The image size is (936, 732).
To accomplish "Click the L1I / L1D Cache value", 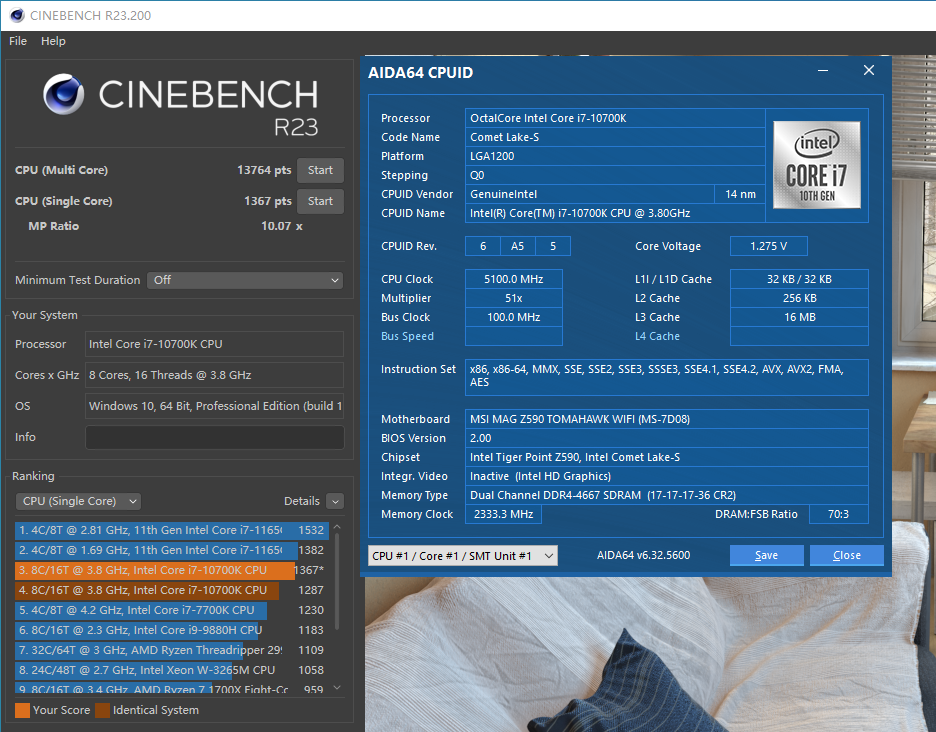I will tap(799, 279).
